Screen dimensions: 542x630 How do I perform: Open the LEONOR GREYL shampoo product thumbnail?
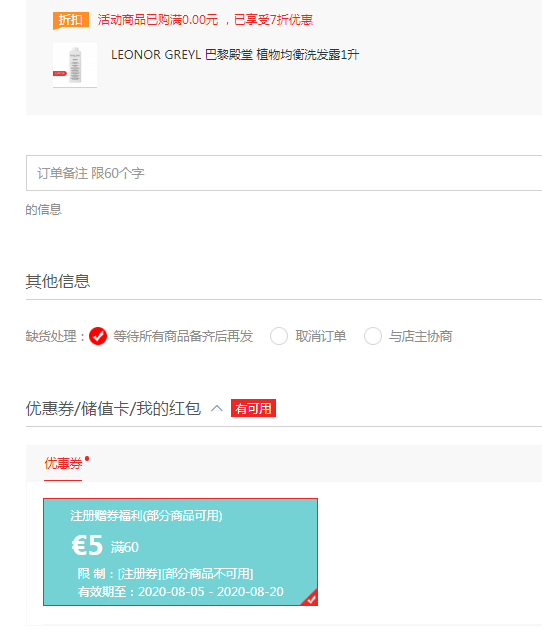point(75,65)
